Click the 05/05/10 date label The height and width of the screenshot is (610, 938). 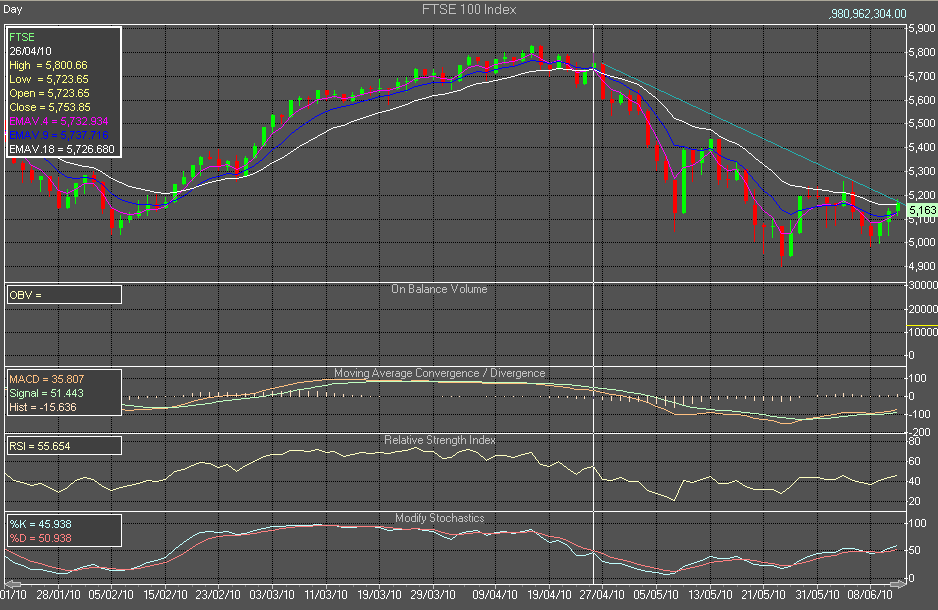click(x=656, y=595)
